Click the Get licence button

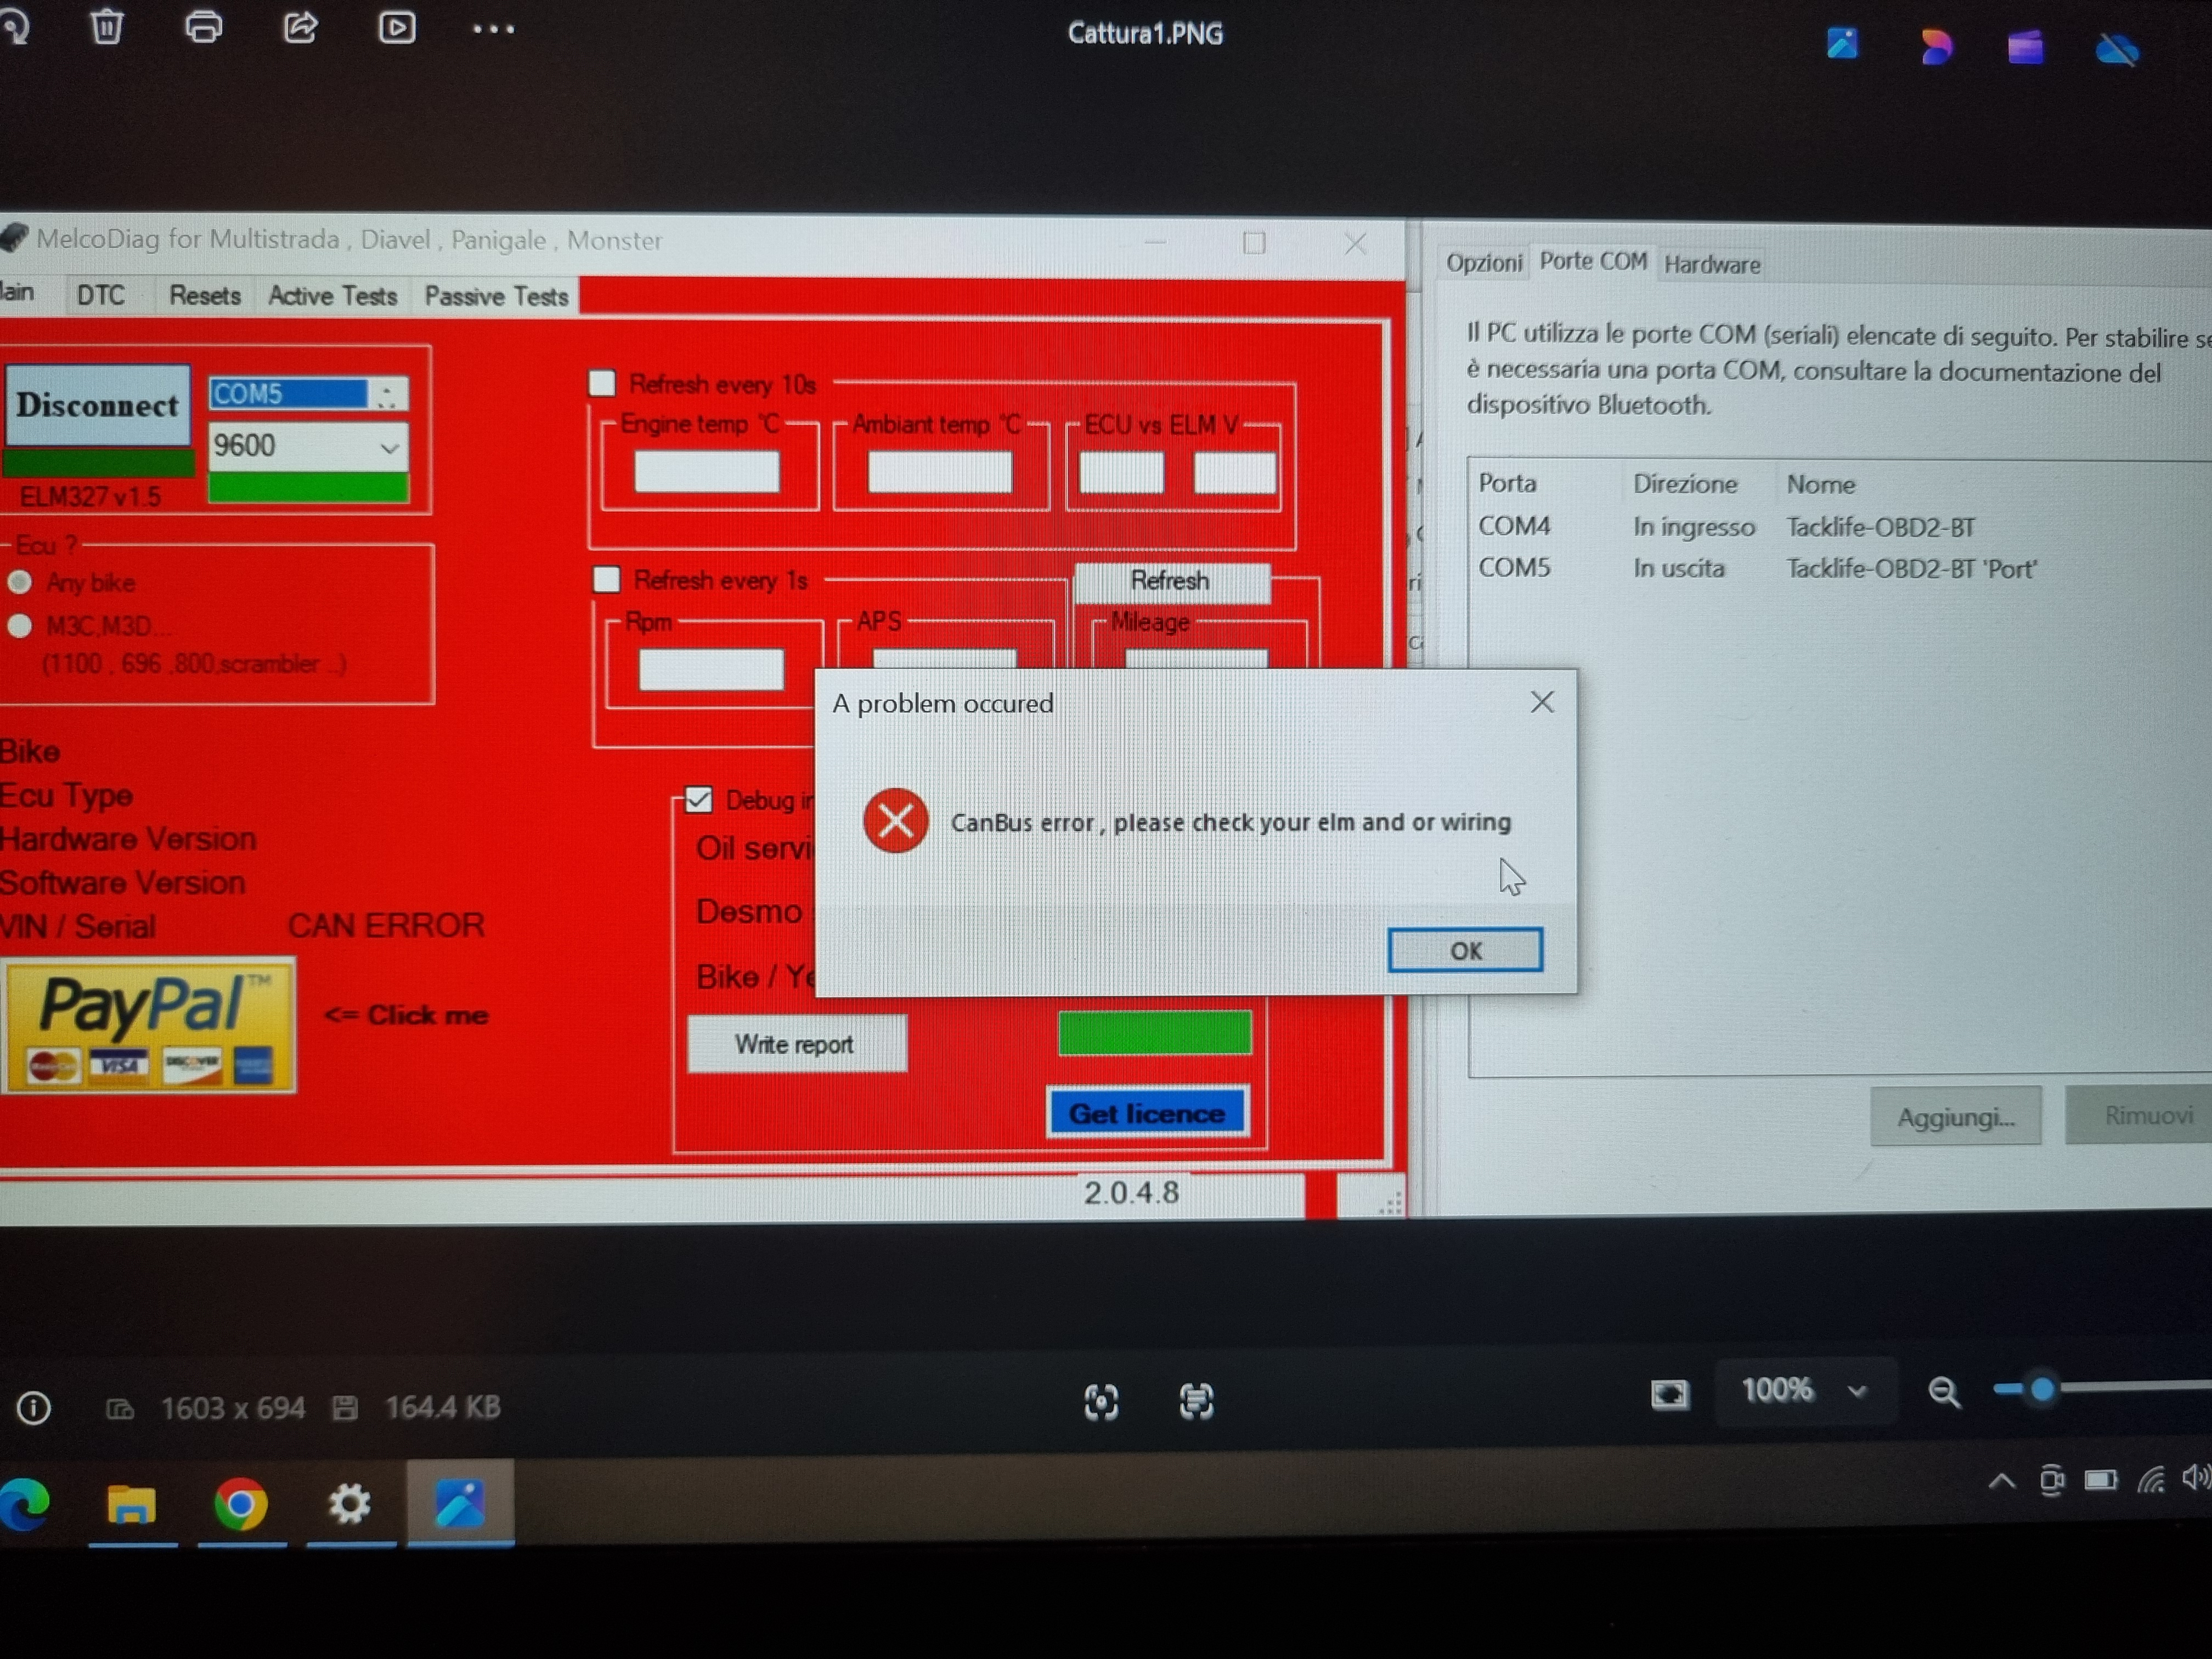[1147, 1113]
